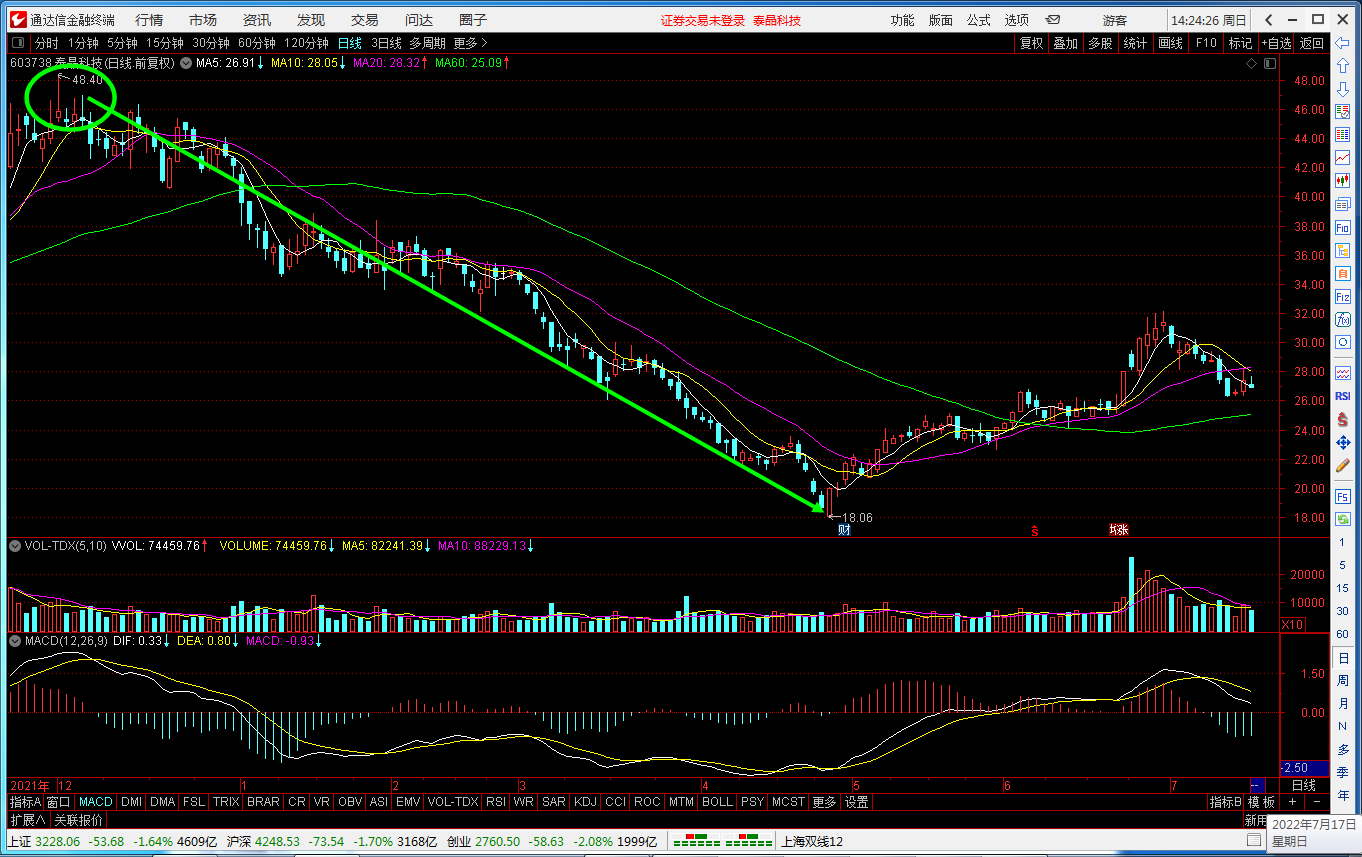Select the candlestick chart icon in sidebar
Viewport: 1362px width, 857px height.
click(x=1343, y=181)
